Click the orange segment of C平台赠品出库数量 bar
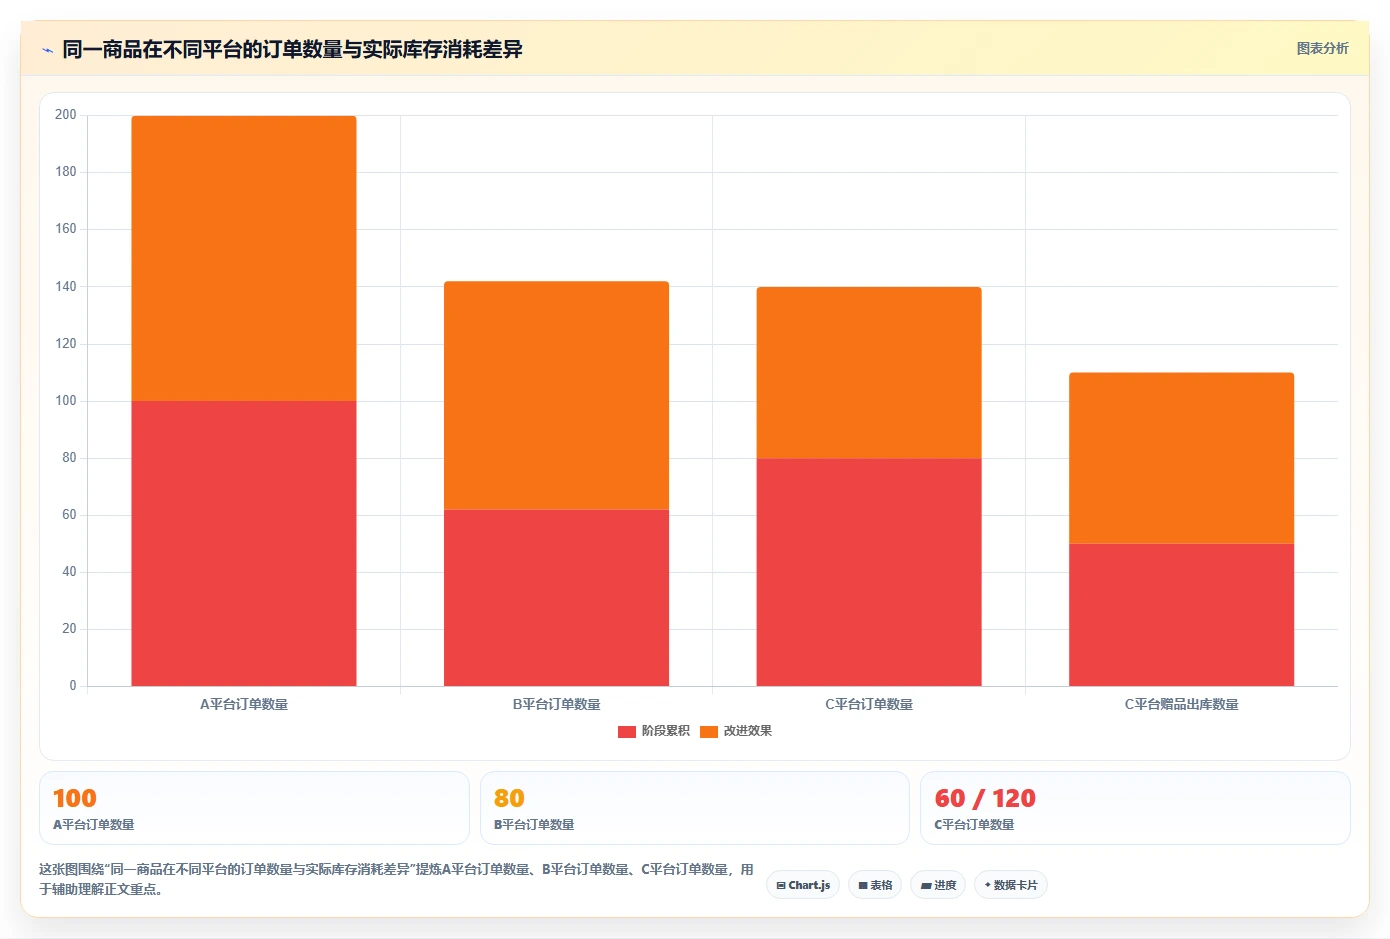This screenshot has height=939, width=1390. tap(1181, 458)
